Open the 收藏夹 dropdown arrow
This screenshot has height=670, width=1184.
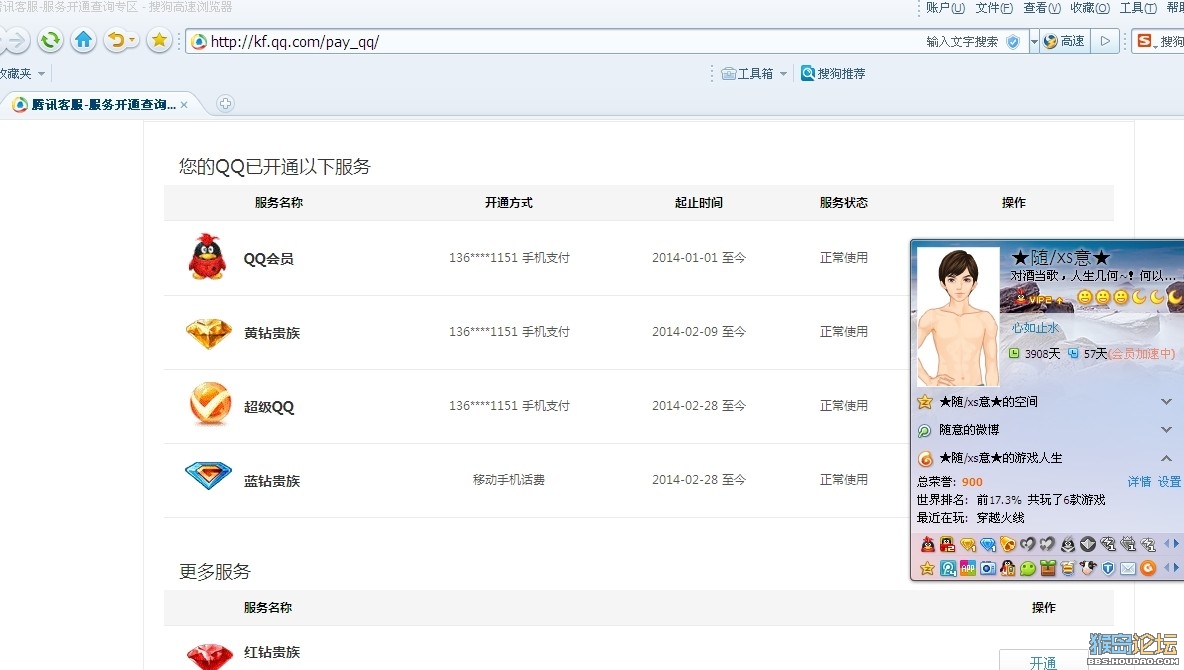tap(42, 73)
